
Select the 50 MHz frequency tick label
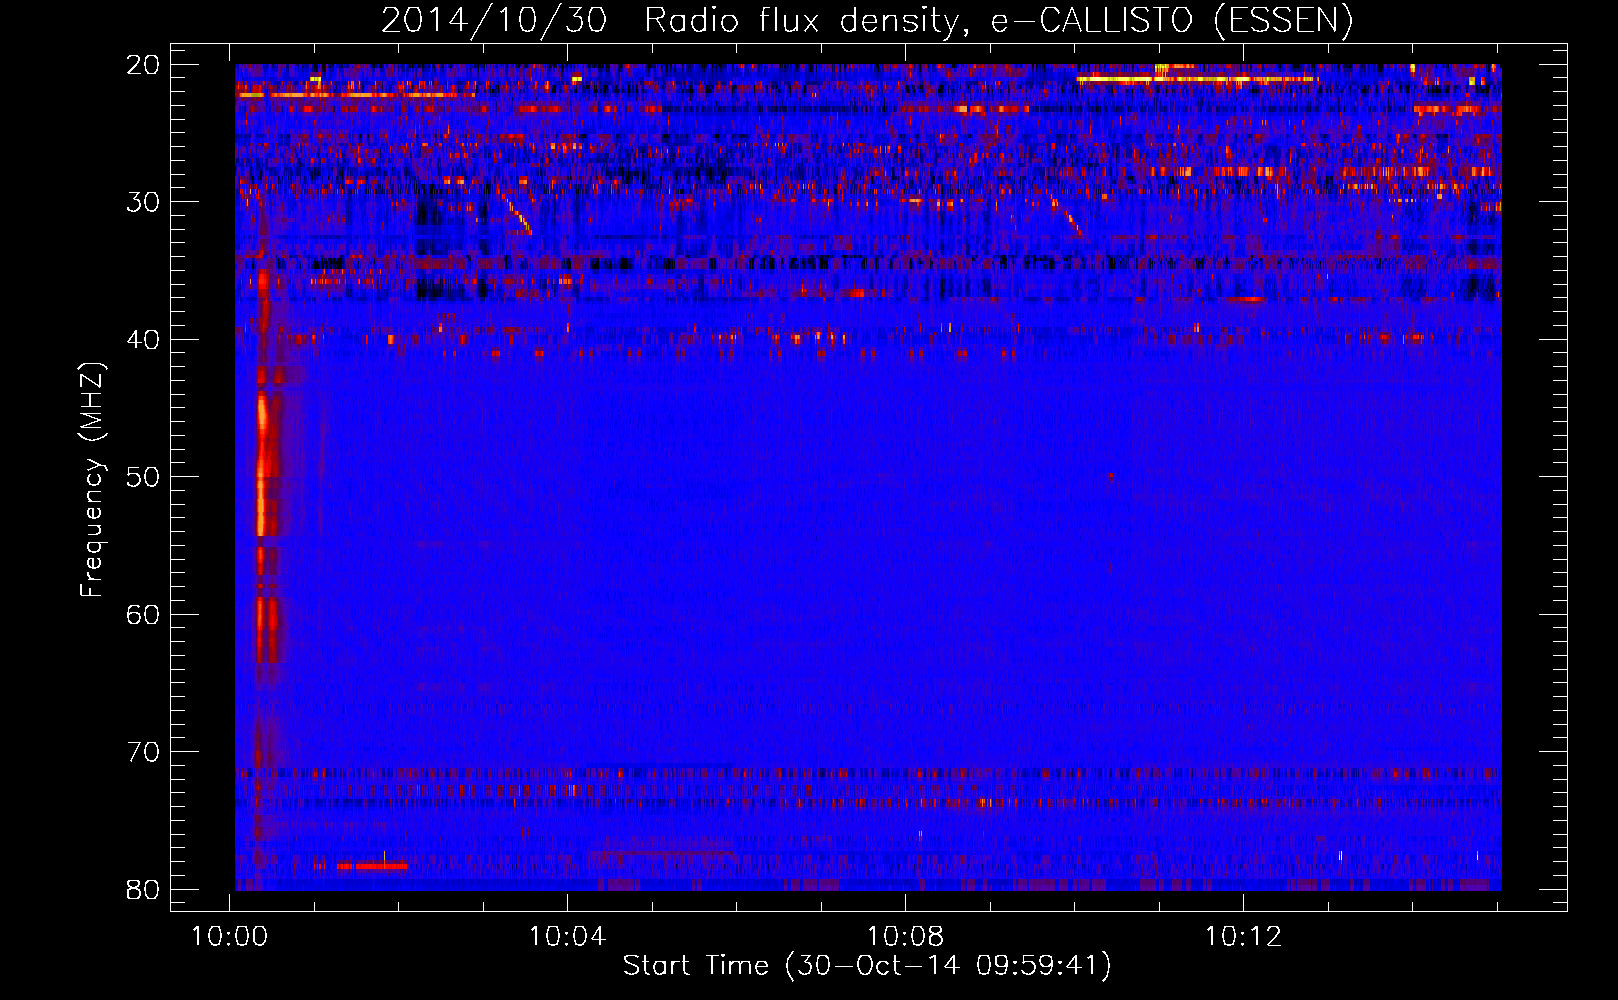143,476
